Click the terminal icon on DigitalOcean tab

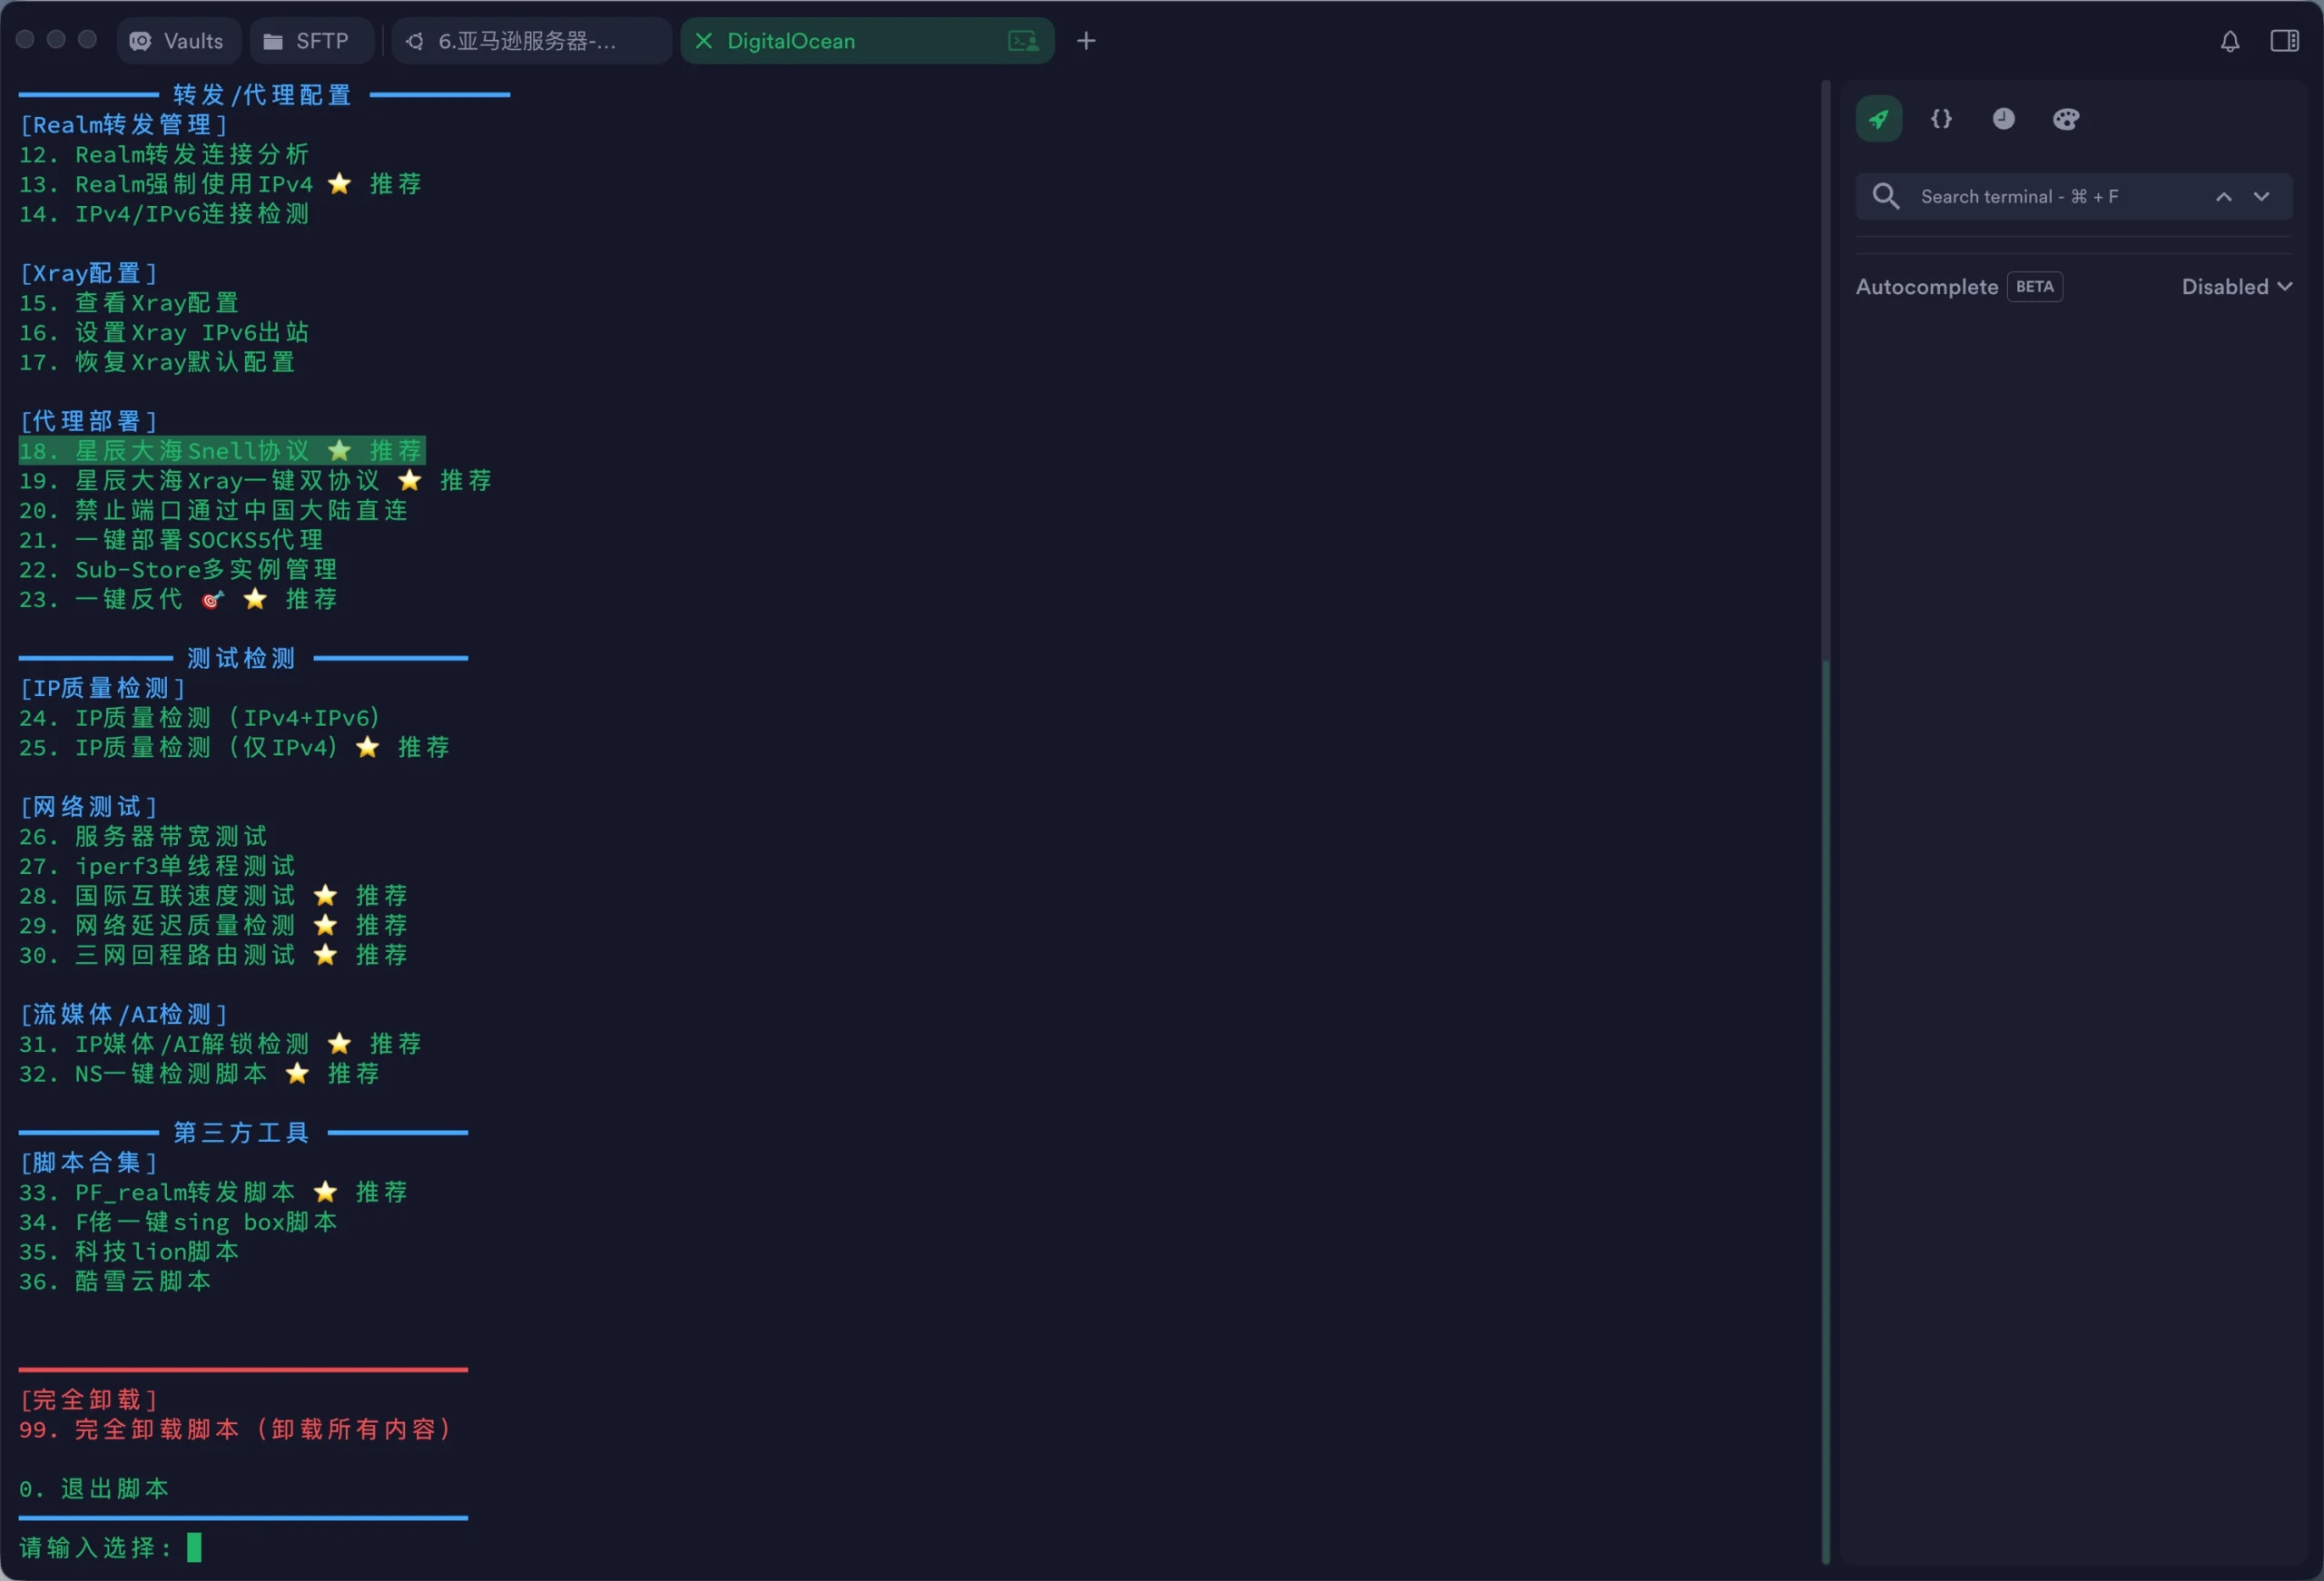tap(1023, 41)
